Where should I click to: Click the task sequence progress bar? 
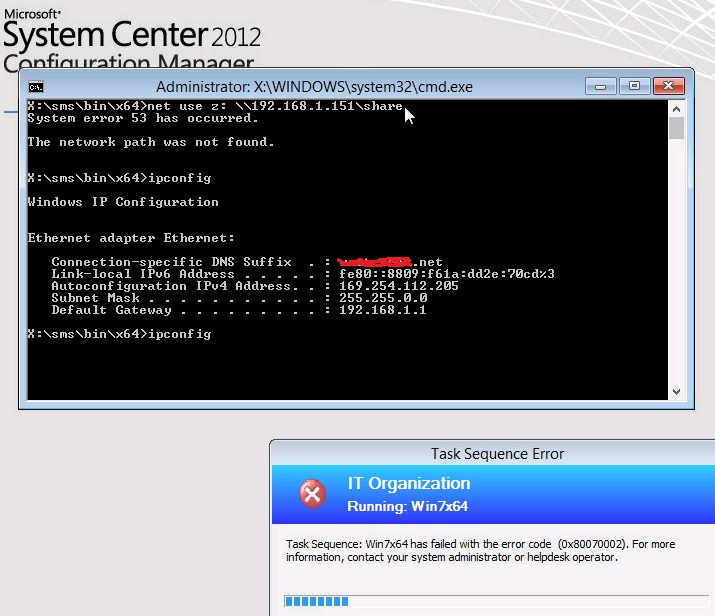pos(499,601)
